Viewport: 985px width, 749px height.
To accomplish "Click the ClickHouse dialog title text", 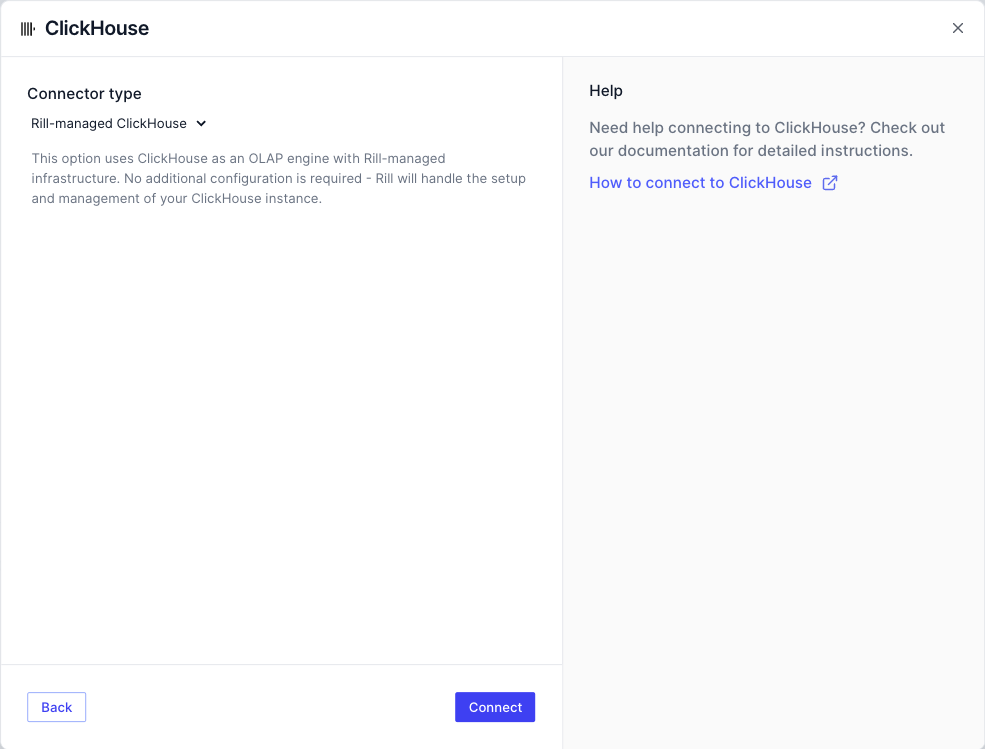I will pos(97,28).
